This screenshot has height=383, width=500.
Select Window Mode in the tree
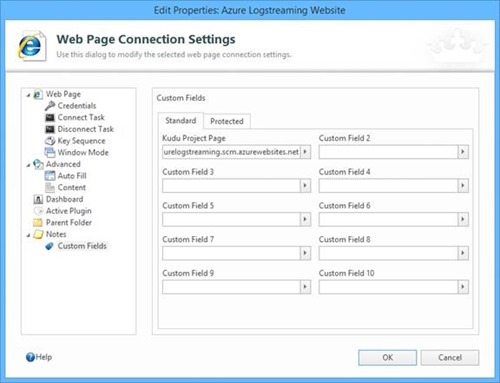pos(83,152)
